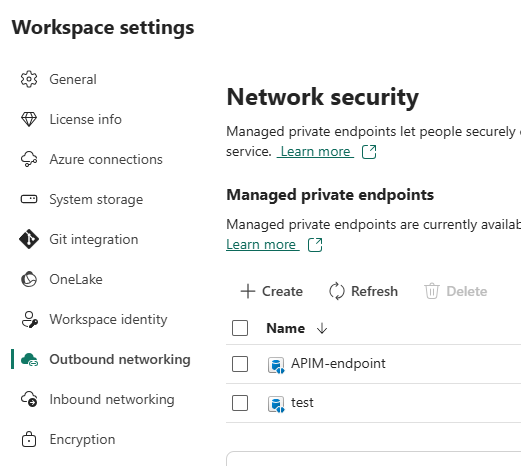This screenshot has width=521, height=466.
Task: Click the plus icon next to Create
Action: pyautogui.click(x=248, y=291)
